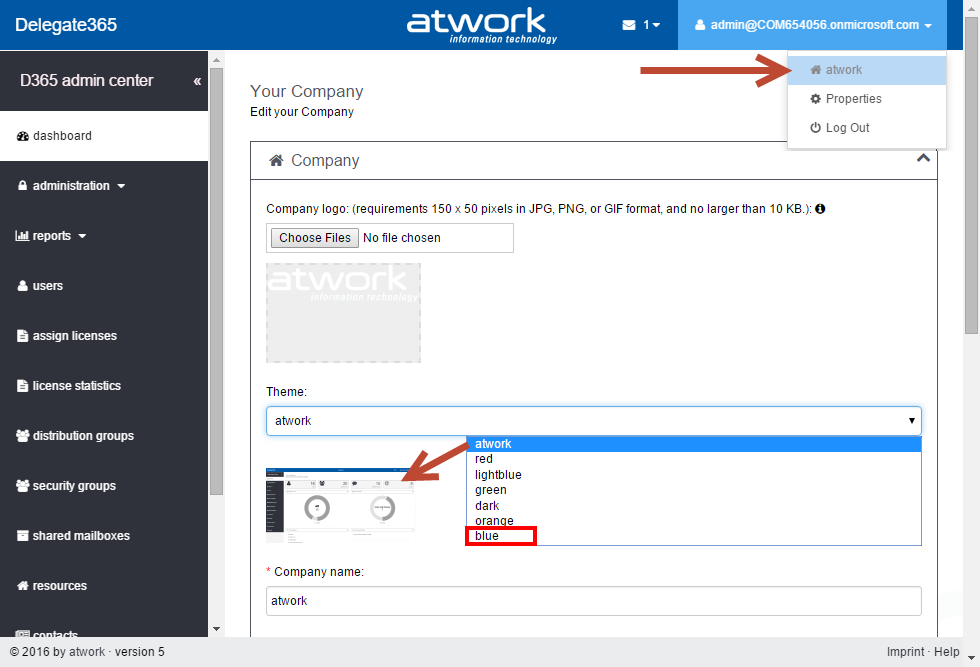Open Properties from the user menu
Screen dimensions: 980x667
(867, 99)
